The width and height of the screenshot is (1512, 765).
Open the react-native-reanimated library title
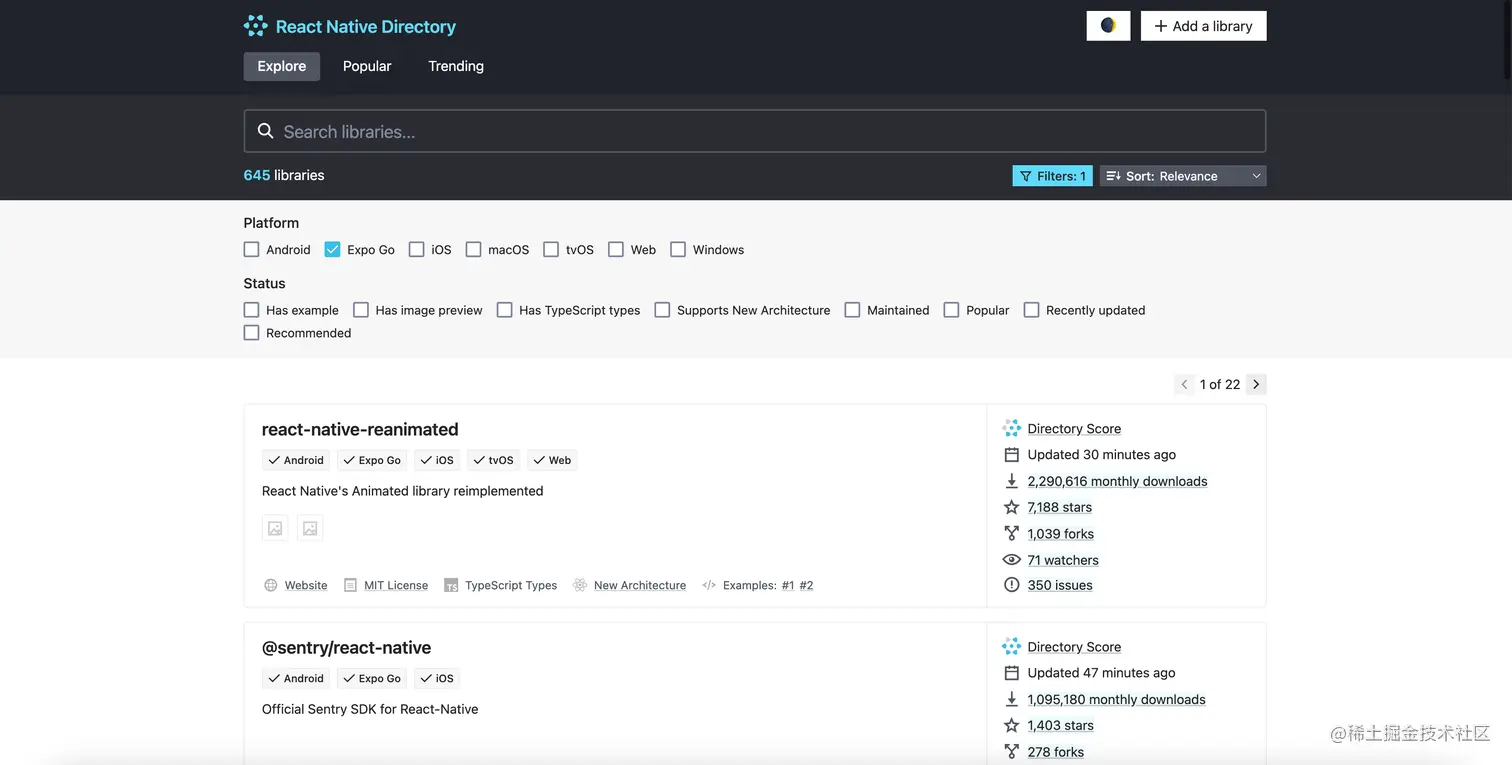360,429
